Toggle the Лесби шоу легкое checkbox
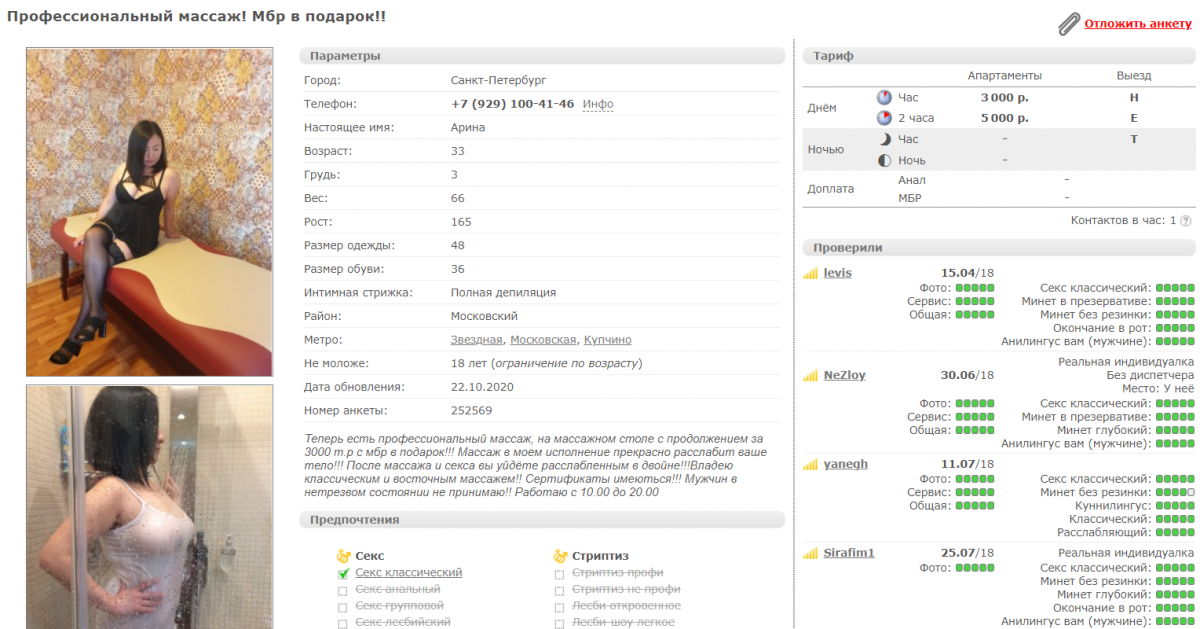The width and height of the screenshot is (1200, 629). tap(560, 623)
